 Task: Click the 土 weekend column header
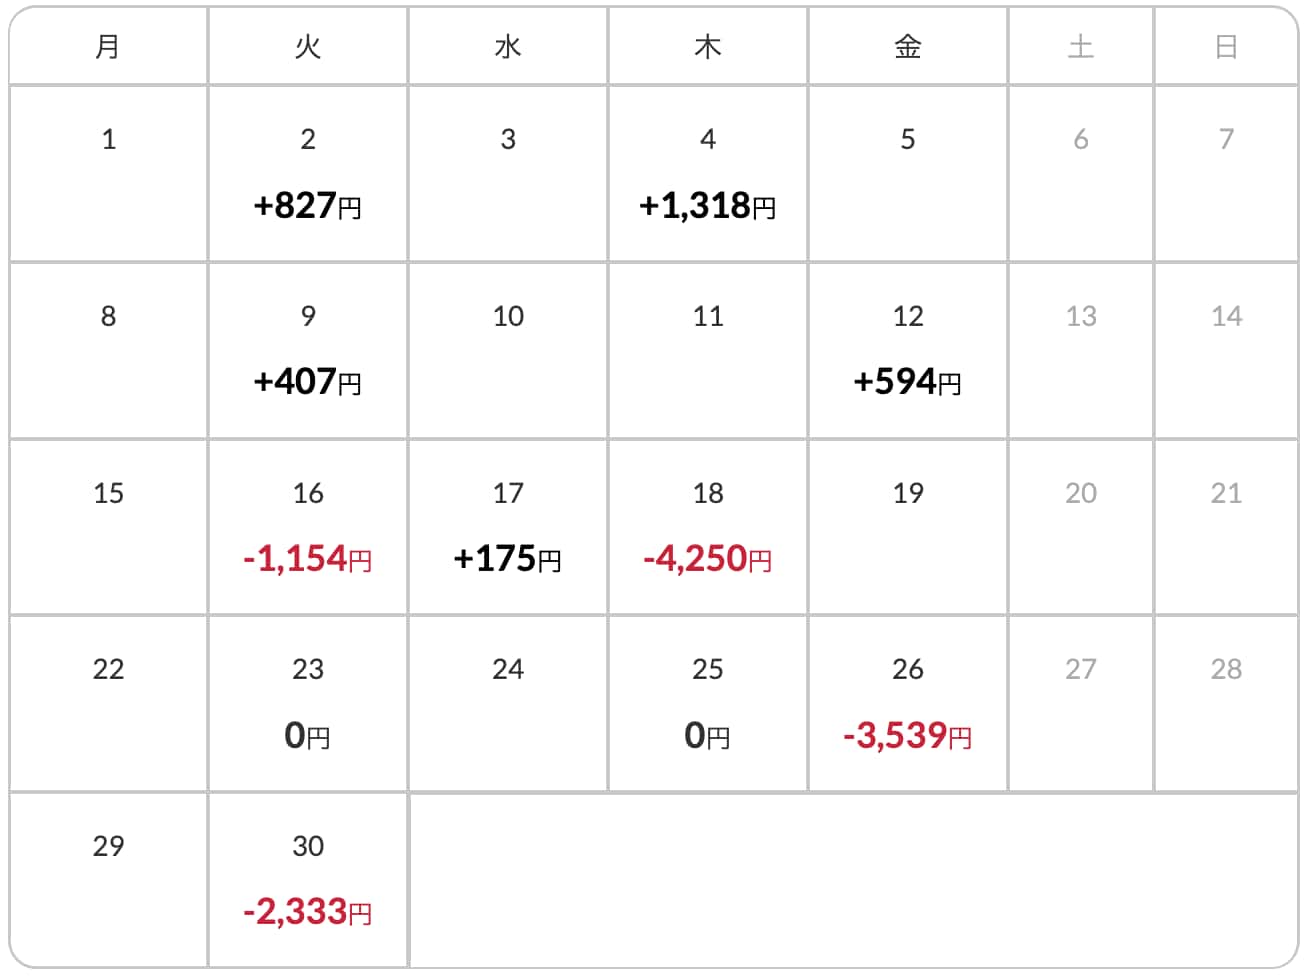(x=1080, y=47)
